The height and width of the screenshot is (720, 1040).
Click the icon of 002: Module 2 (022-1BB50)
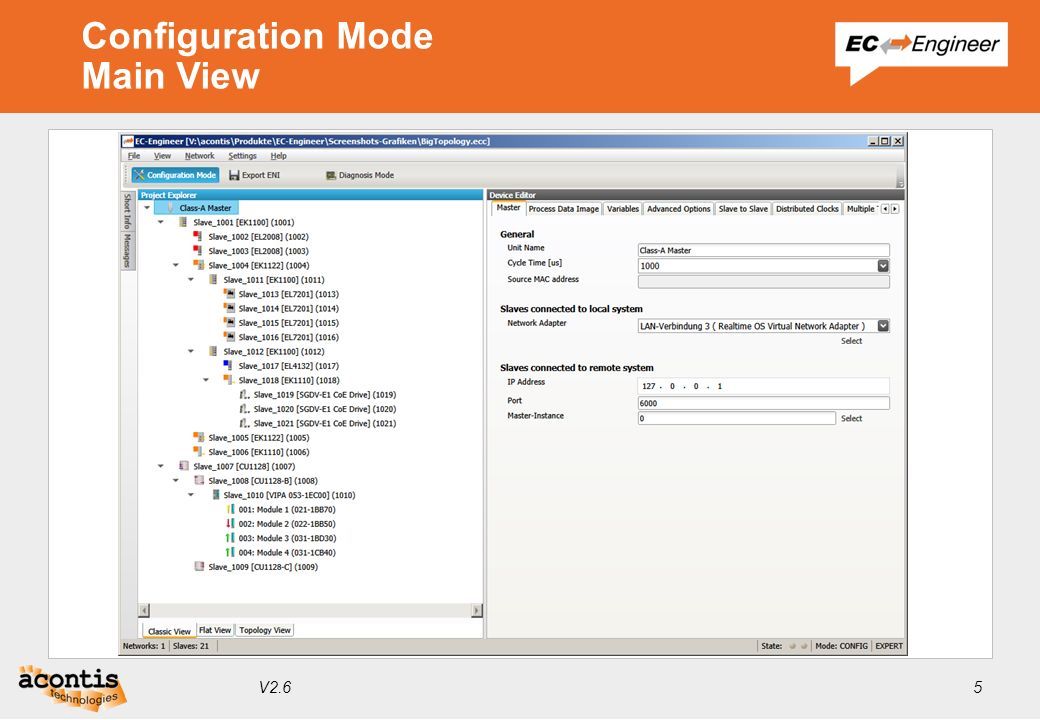[229, 524]
